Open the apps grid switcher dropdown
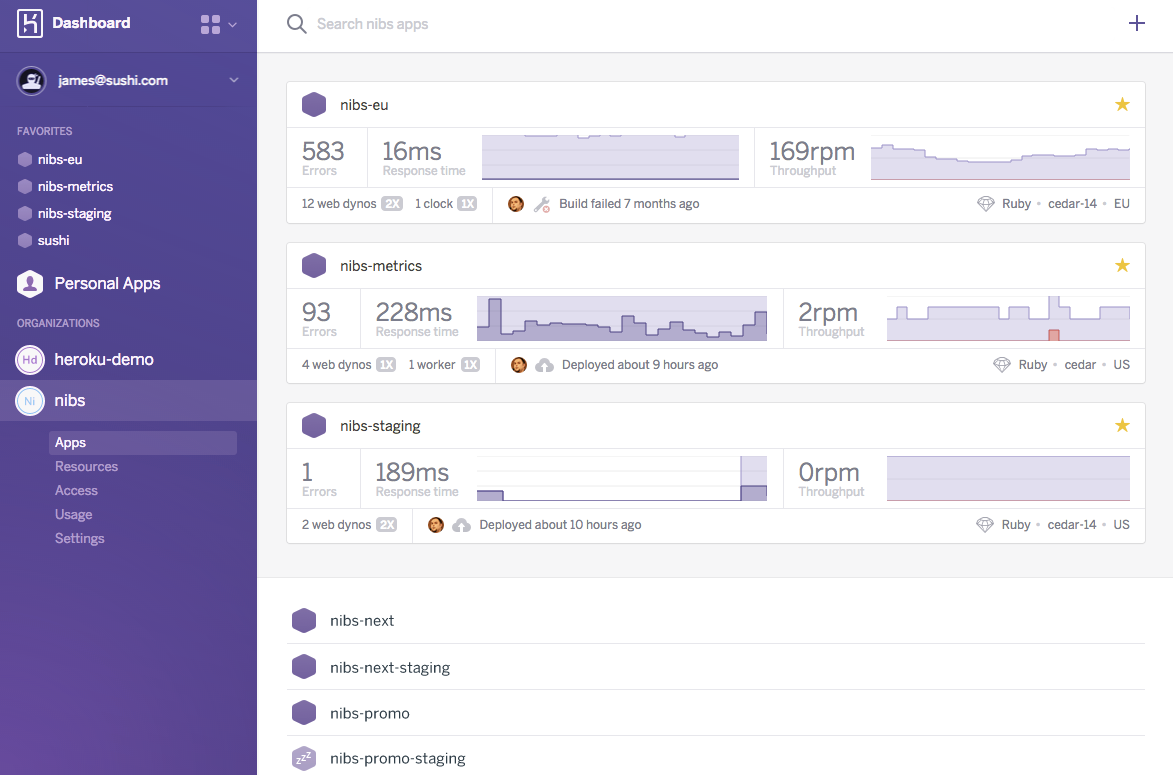The width and height of the screenshot is (1173, 775). (x=219, y=22)
